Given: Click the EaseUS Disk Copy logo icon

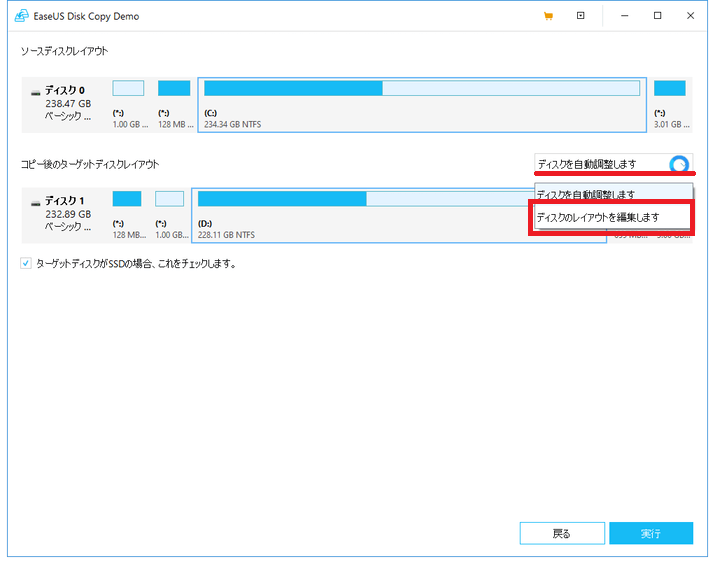Looking at the screenshot, I should pyautogui.click(x=21, y=16).
